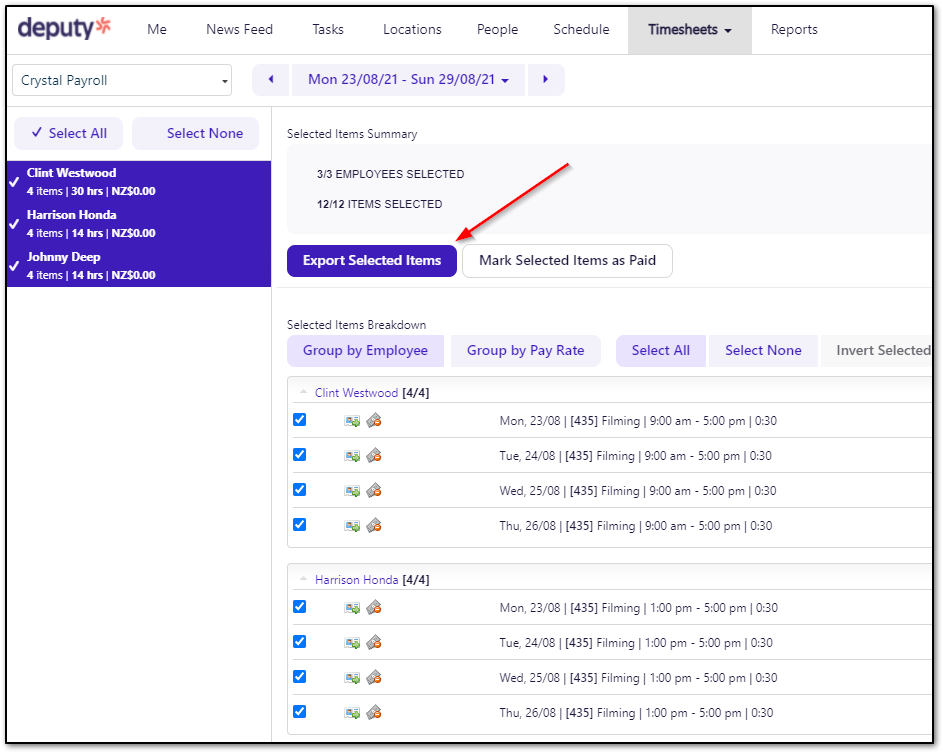Click Mark Selected Items as Paid

coord(567,260)
